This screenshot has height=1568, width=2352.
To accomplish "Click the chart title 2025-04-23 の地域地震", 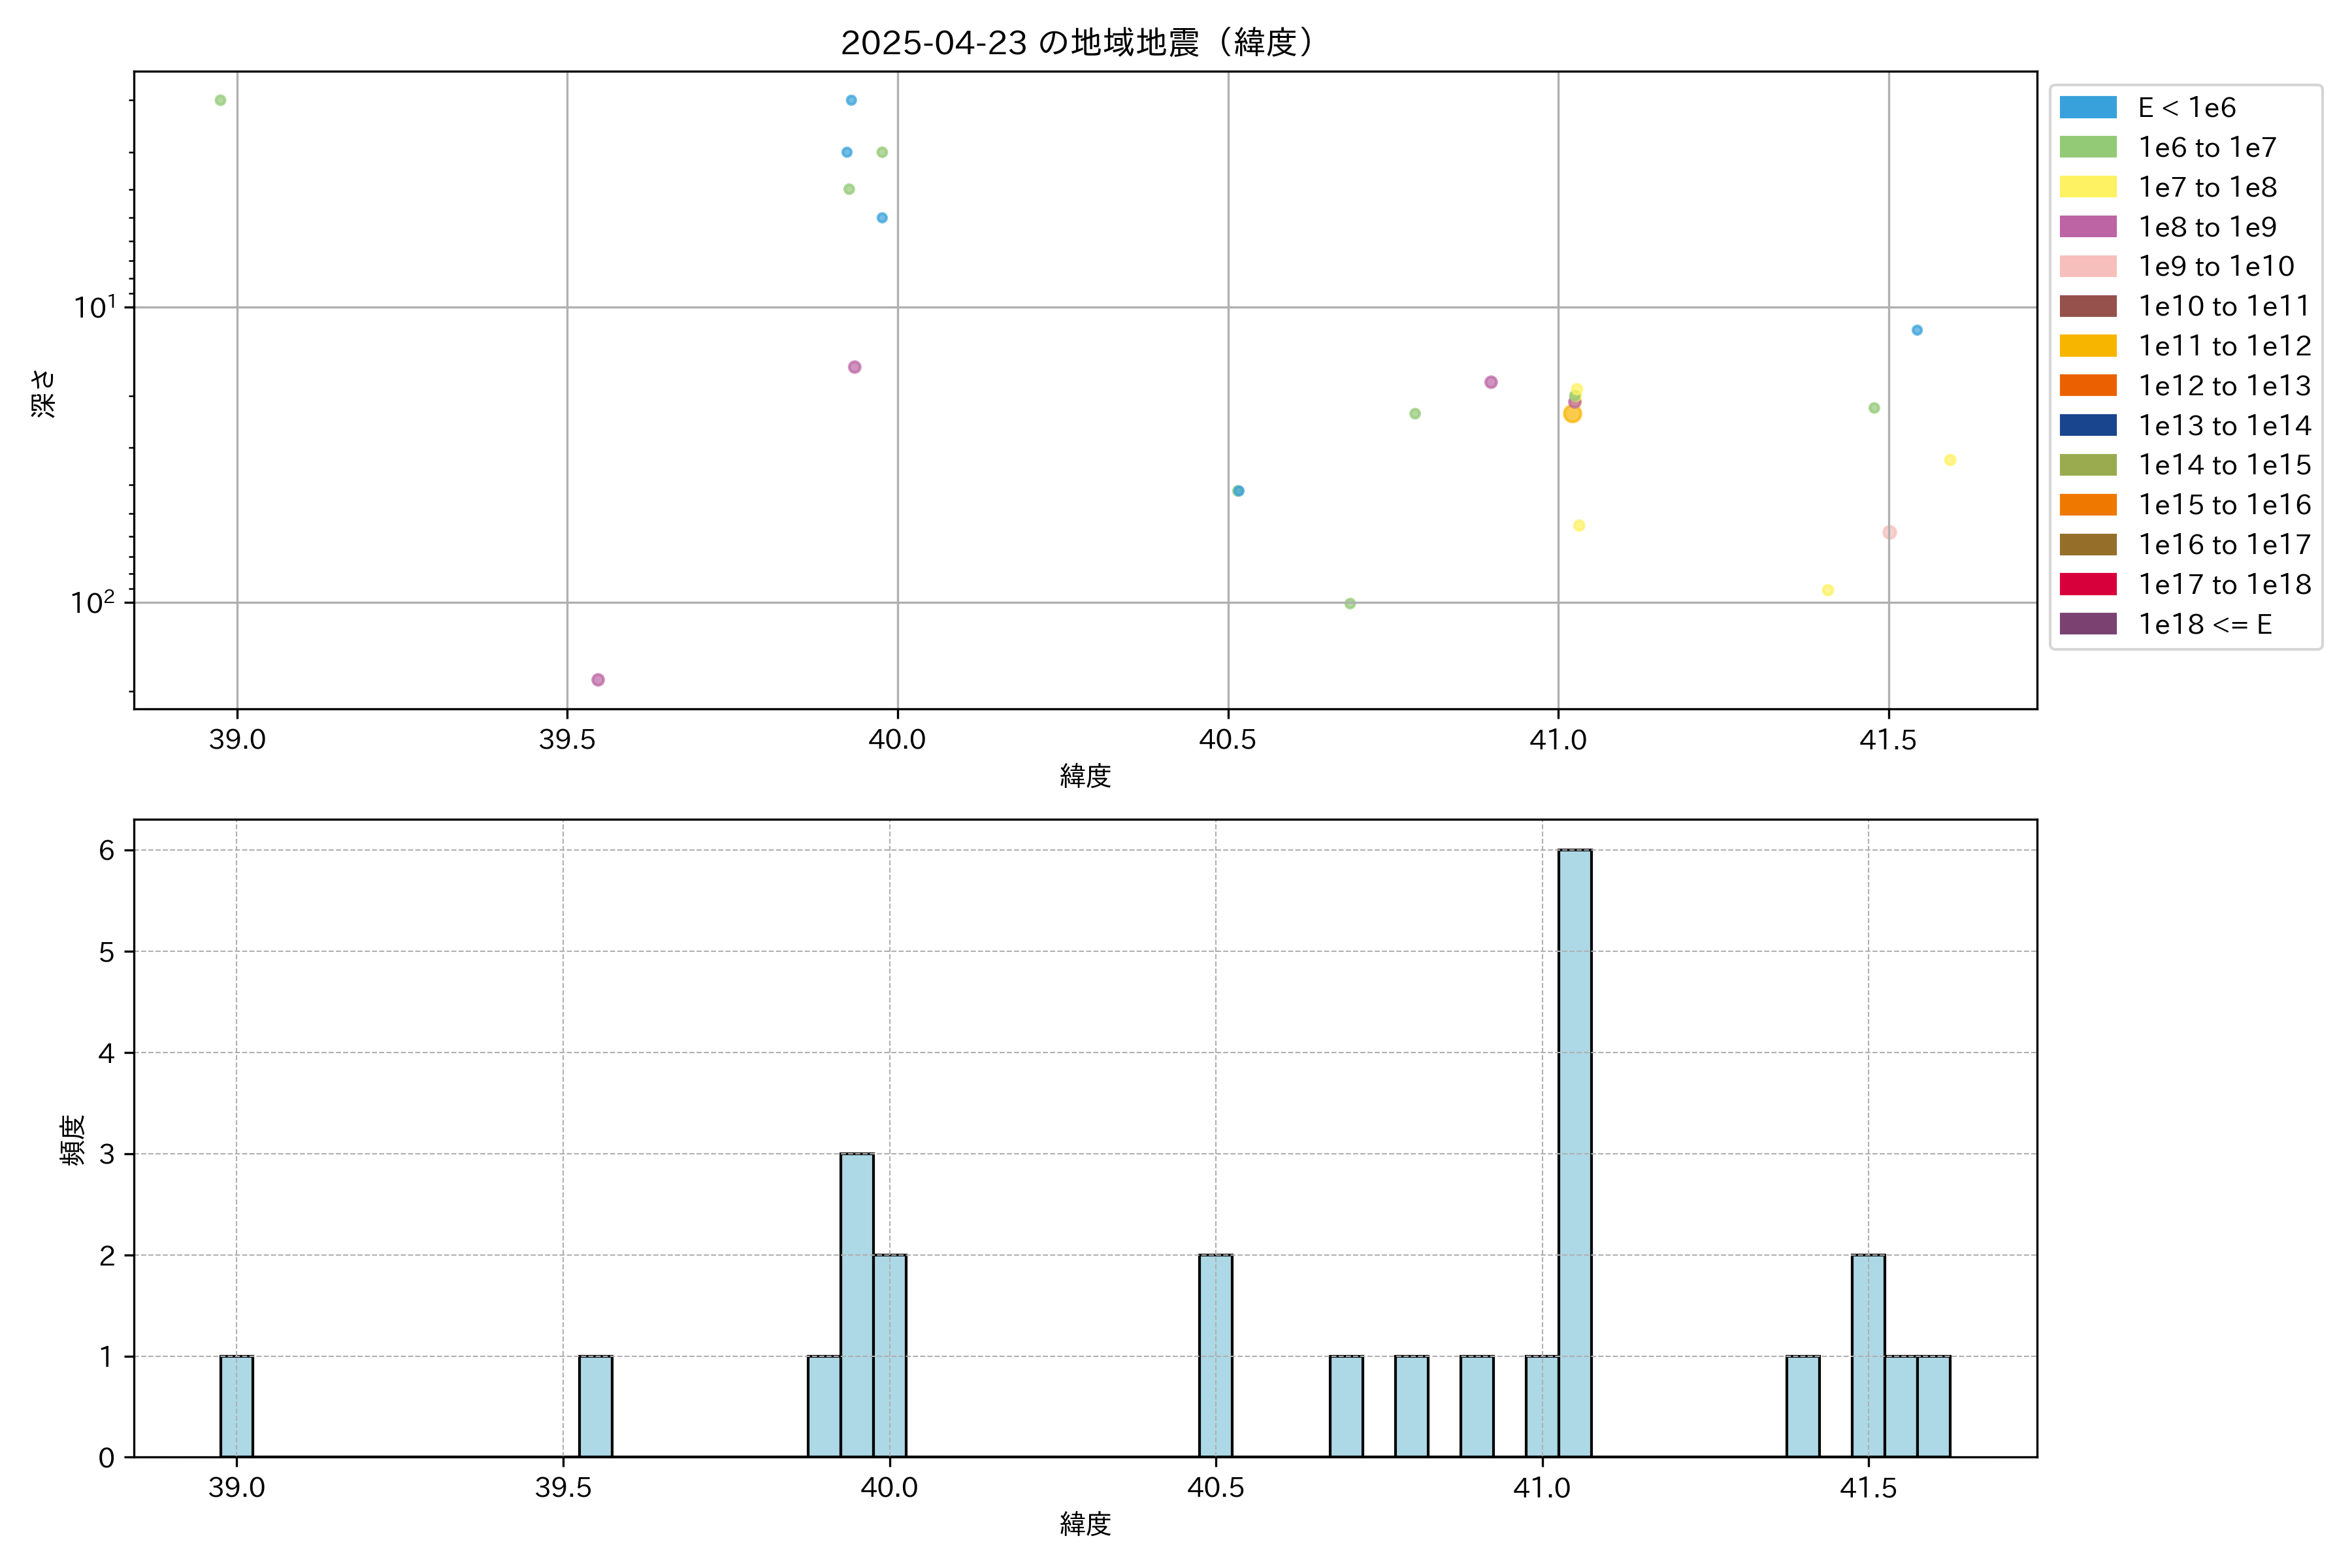I will pos(1076,43).
